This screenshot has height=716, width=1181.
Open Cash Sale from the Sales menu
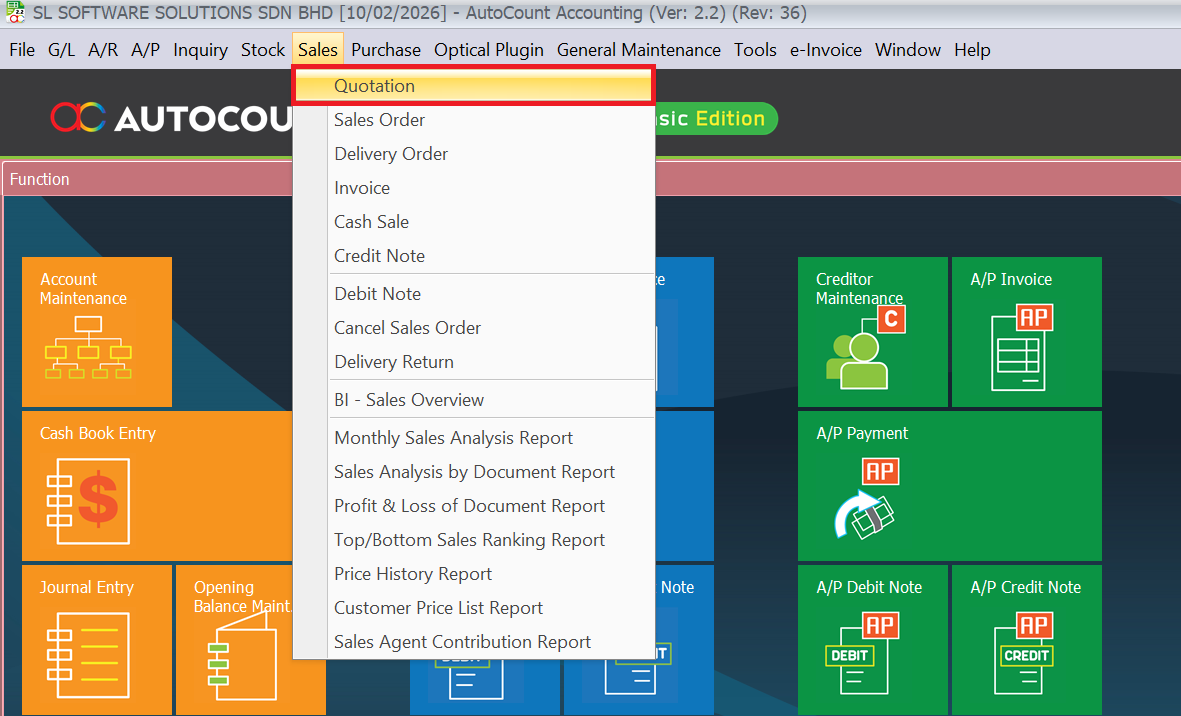(371, 222)
